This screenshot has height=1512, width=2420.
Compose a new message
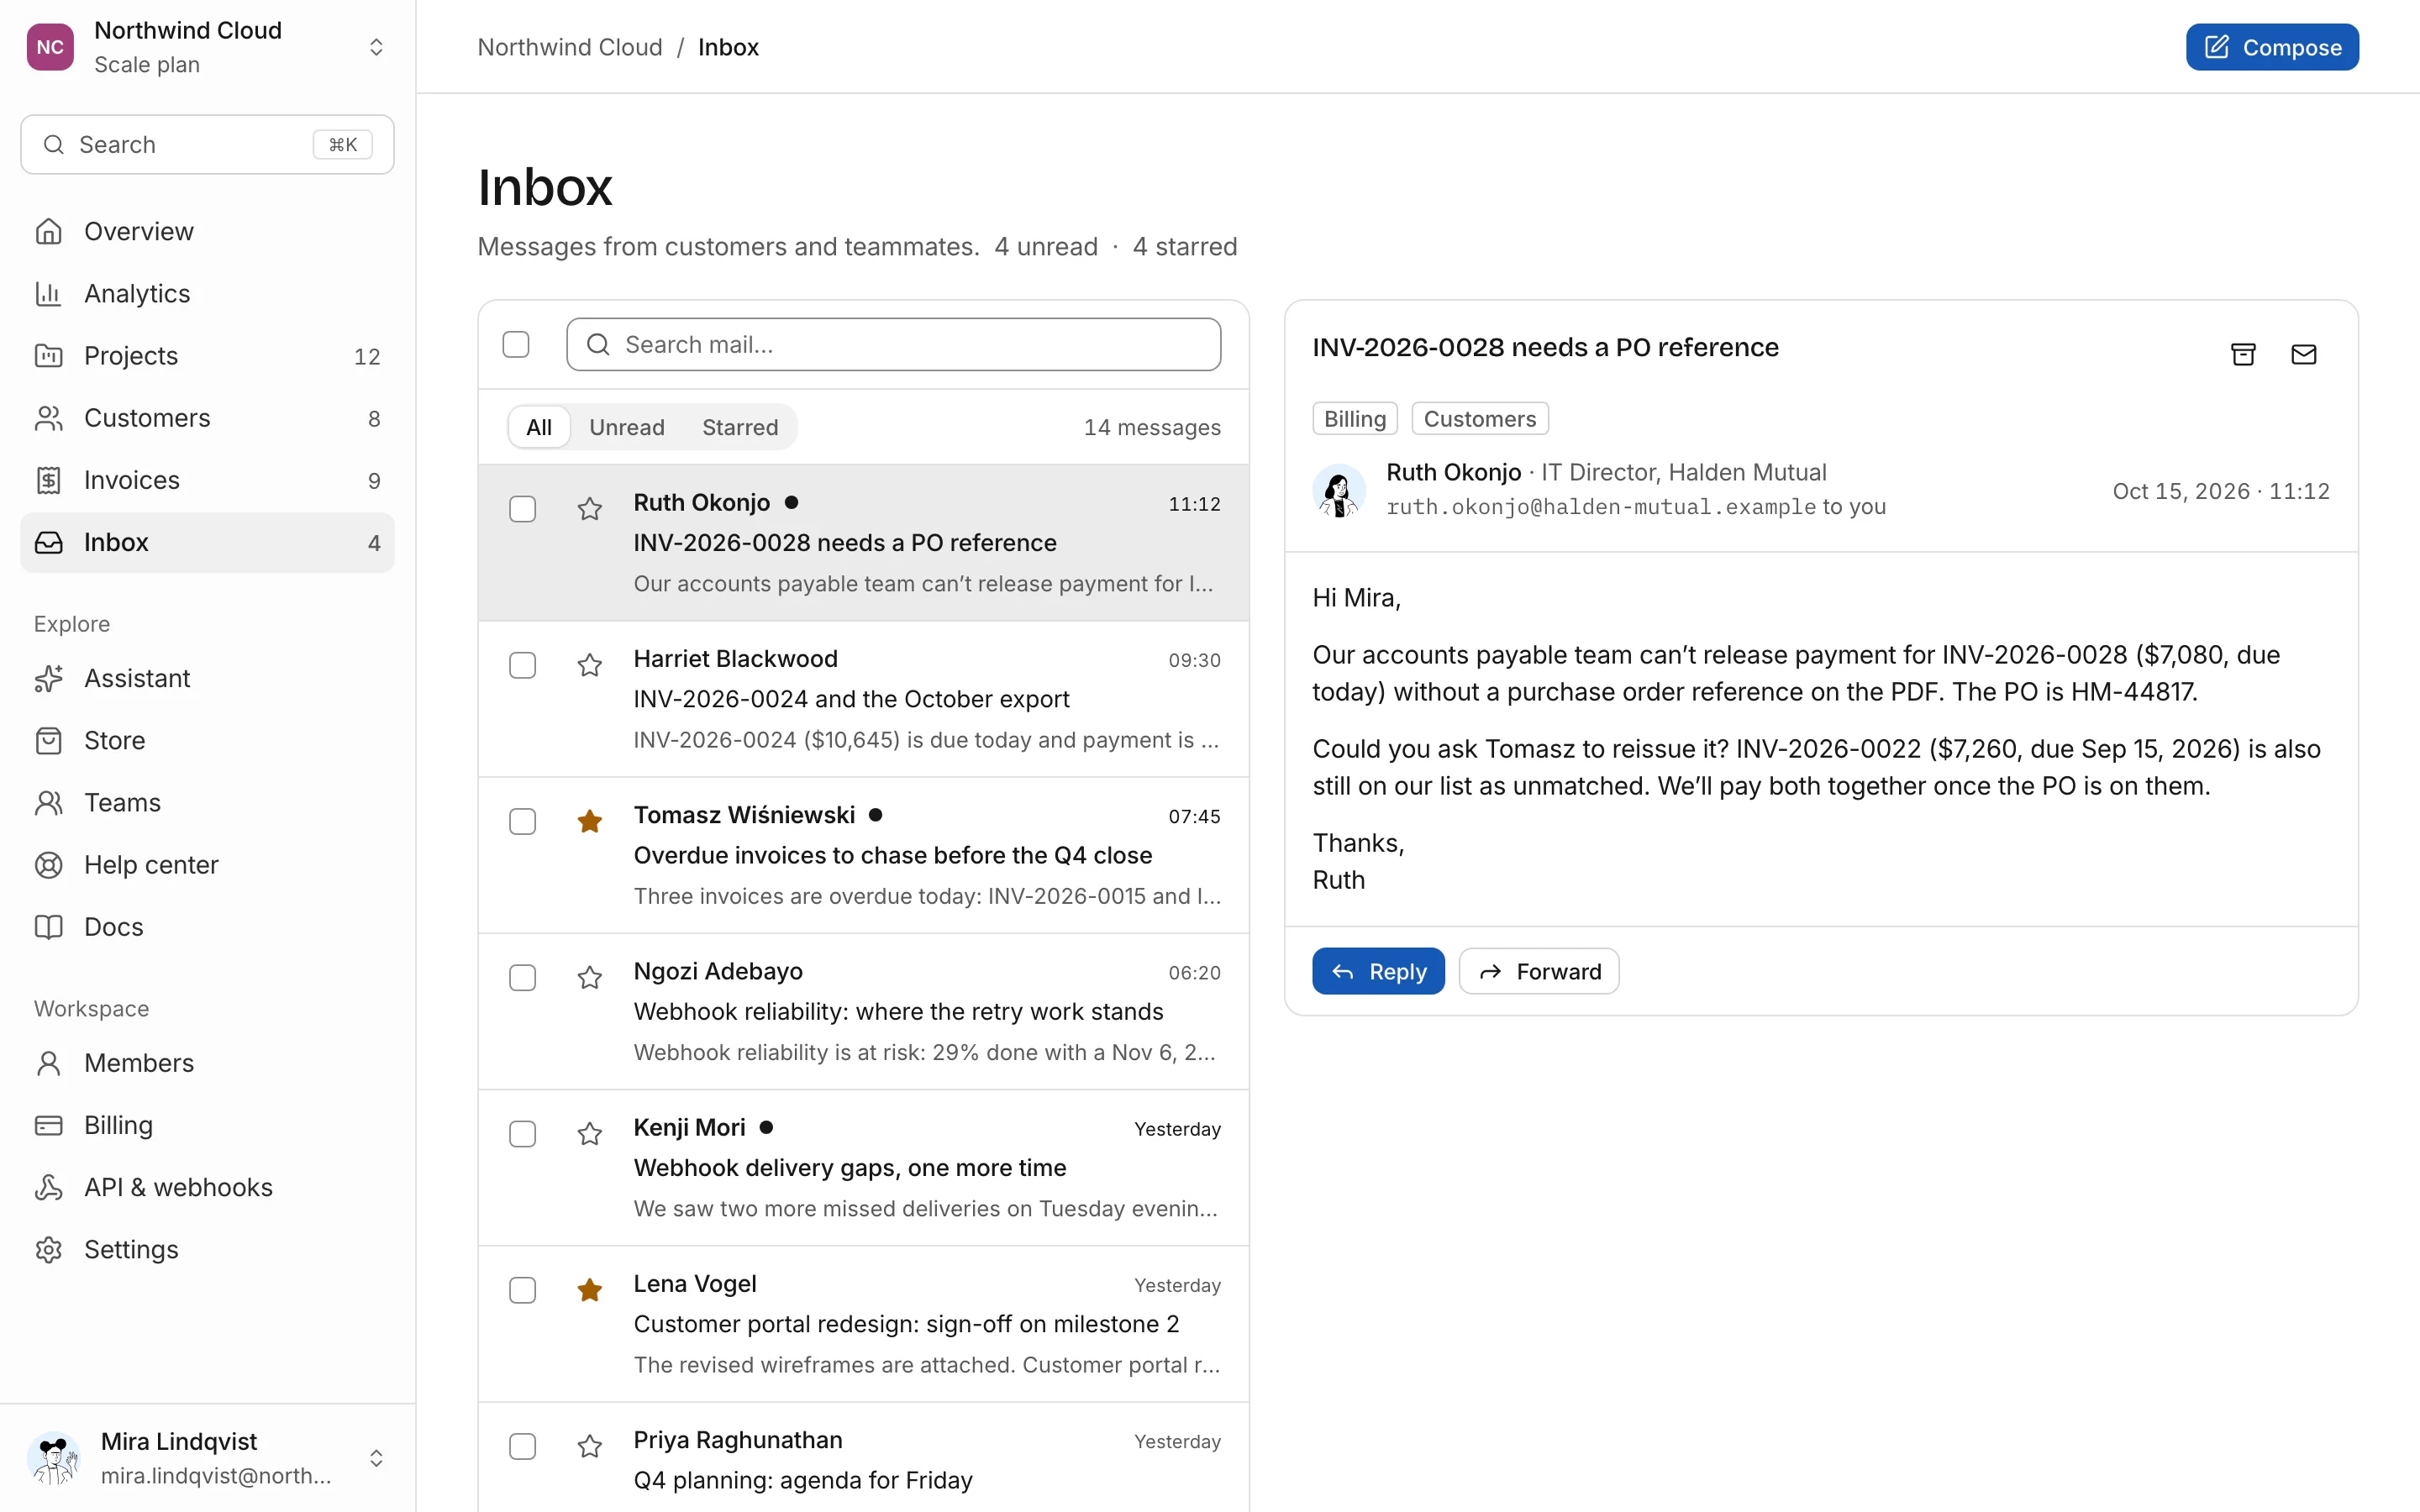2272,47
